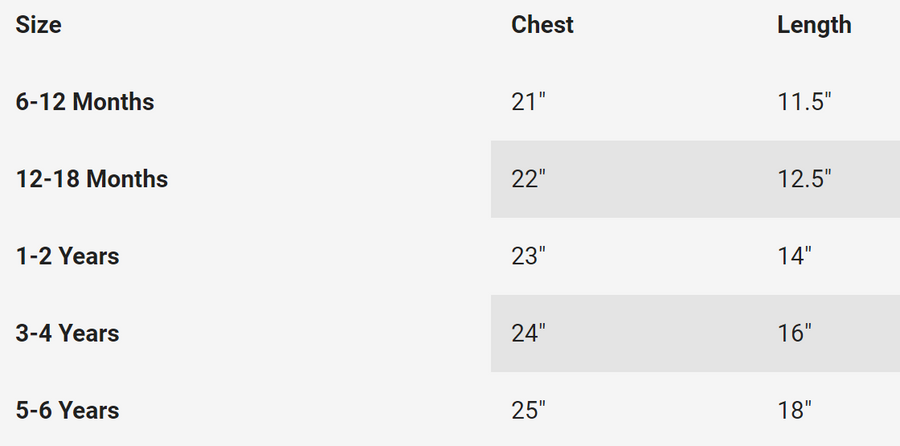The image size is (900, 446).
Task: Click the 16" length value
Action: (794, 333)
